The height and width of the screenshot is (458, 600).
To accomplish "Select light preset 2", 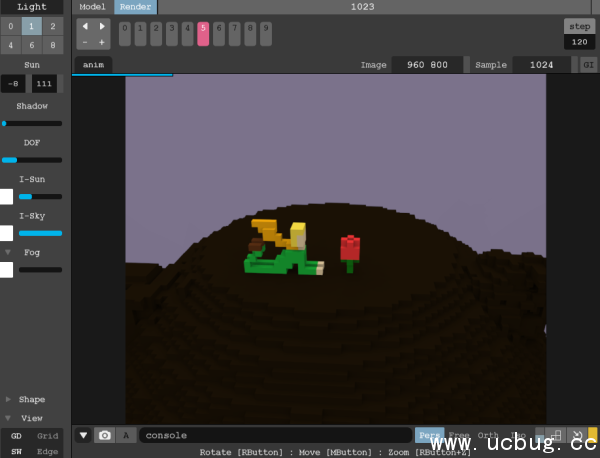I will click(x=53, y=26).
